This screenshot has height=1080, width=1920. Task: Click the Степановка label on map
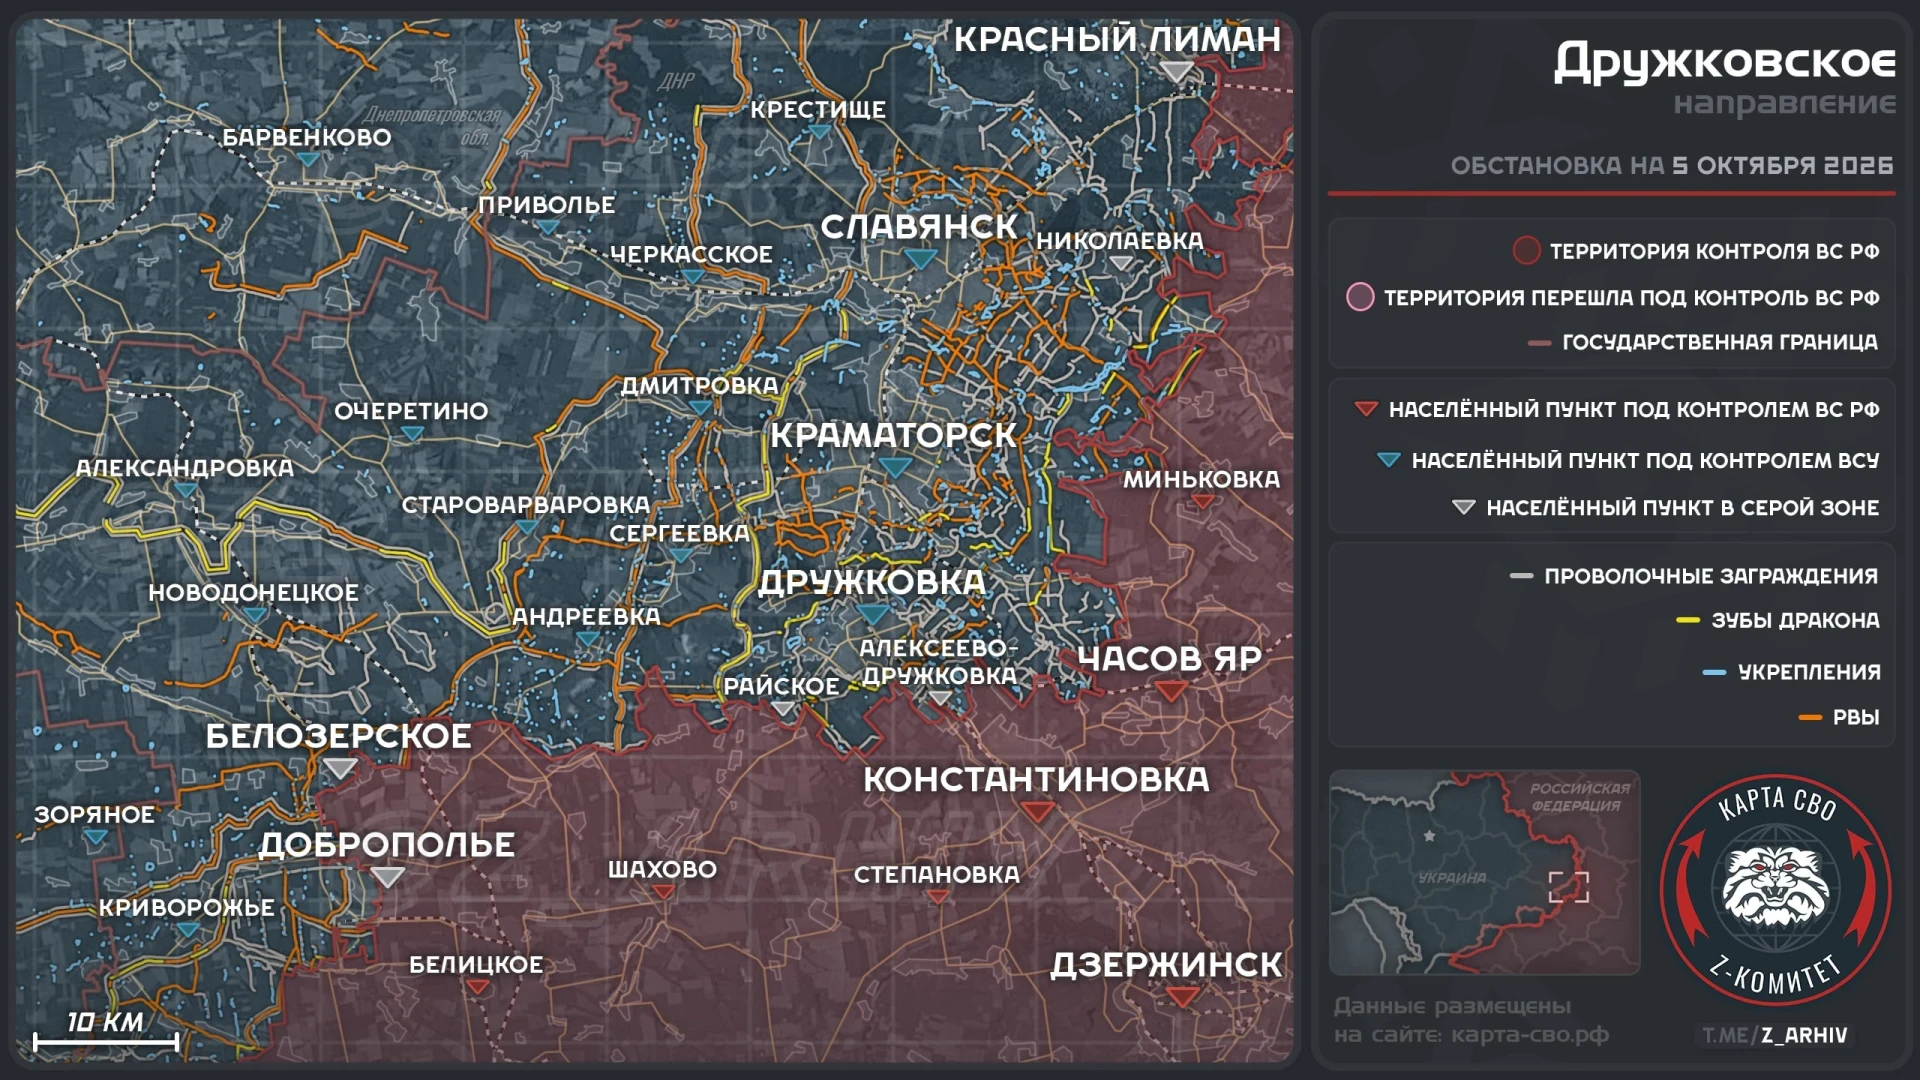(937, 874)
